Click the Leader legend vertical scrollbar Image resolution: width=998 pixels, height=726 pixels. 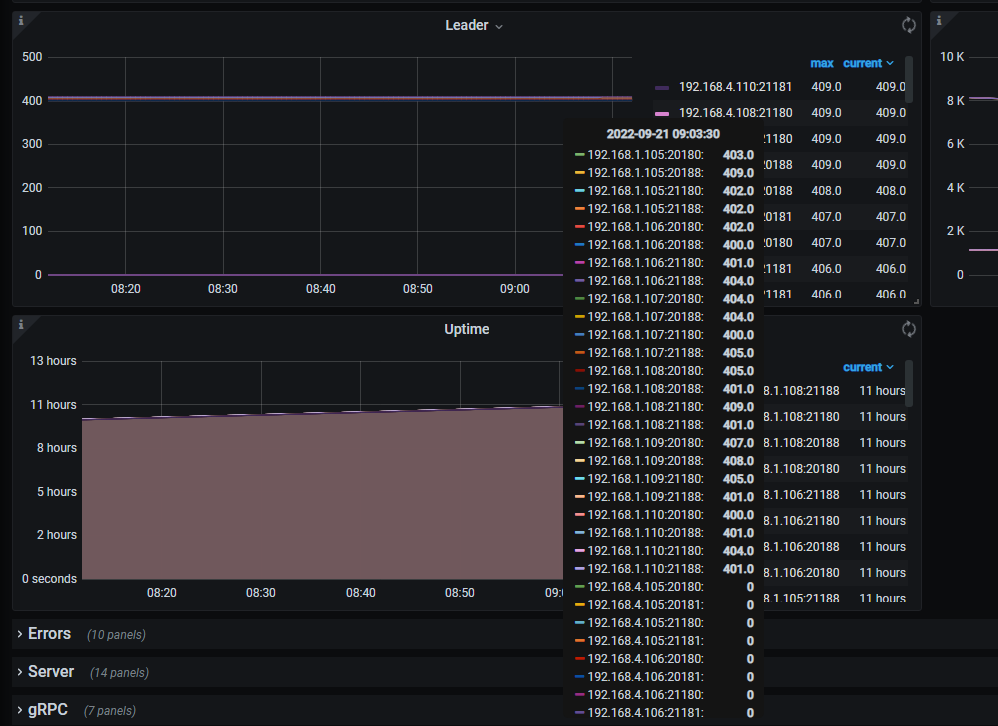tap(909, 75)
